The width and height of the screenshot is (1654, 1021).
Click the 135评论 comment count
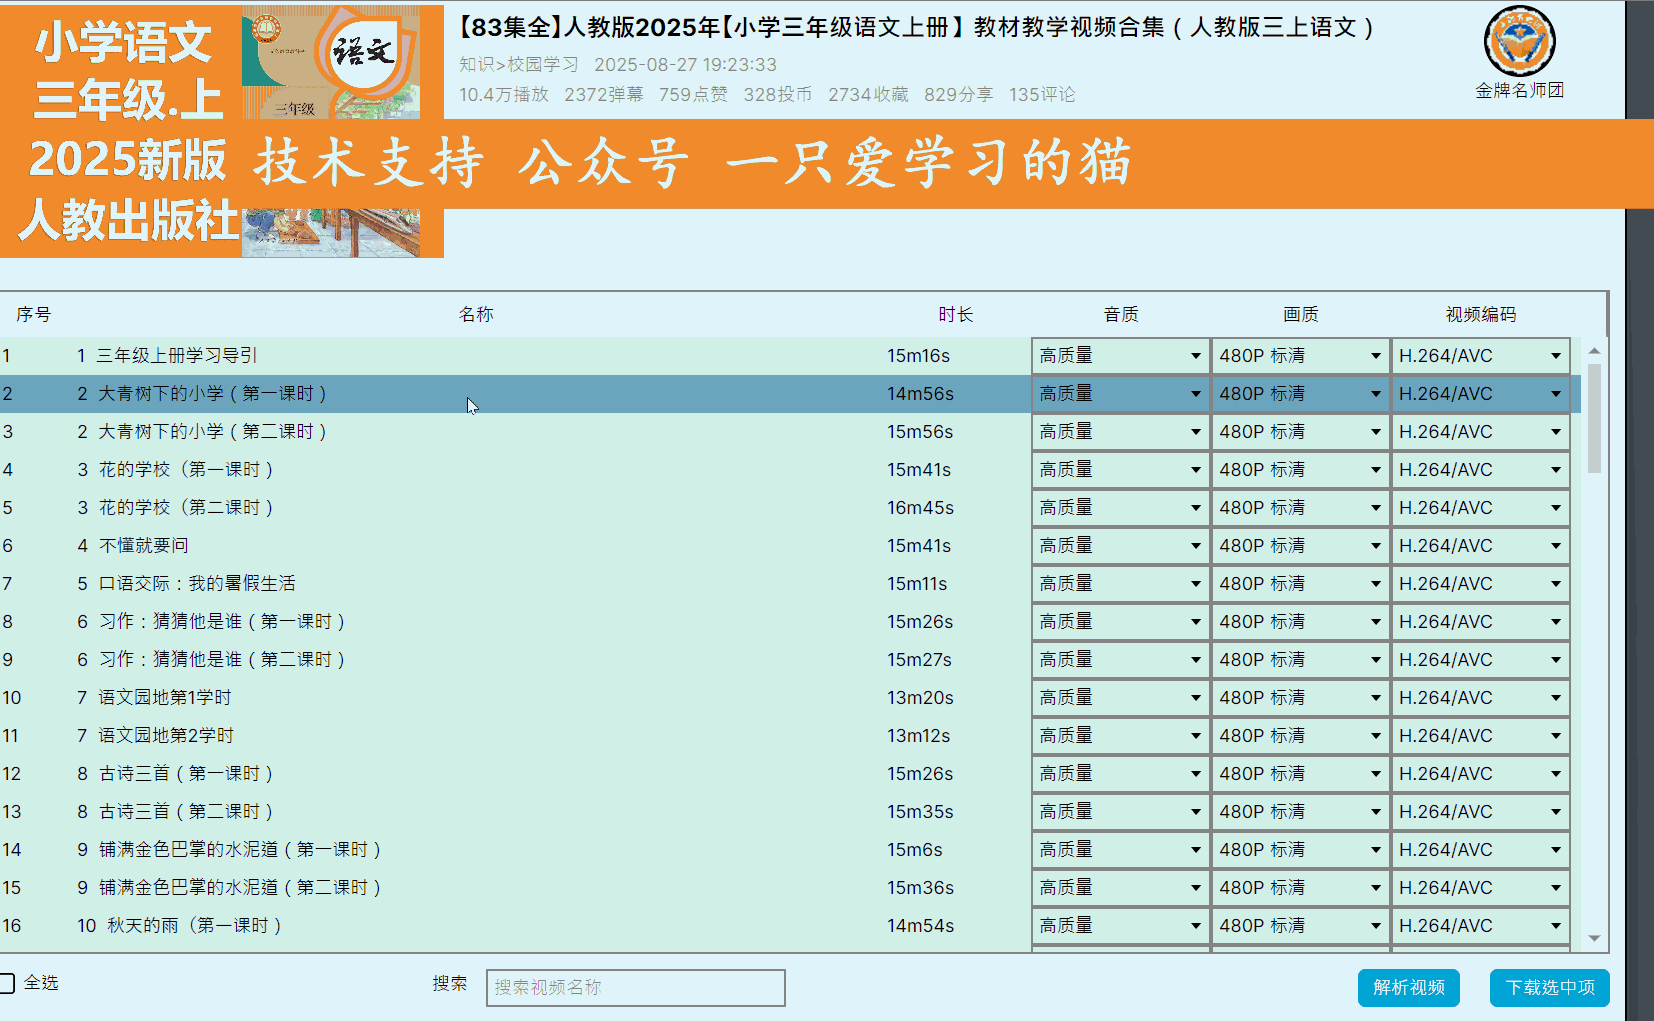[1042, 95]
